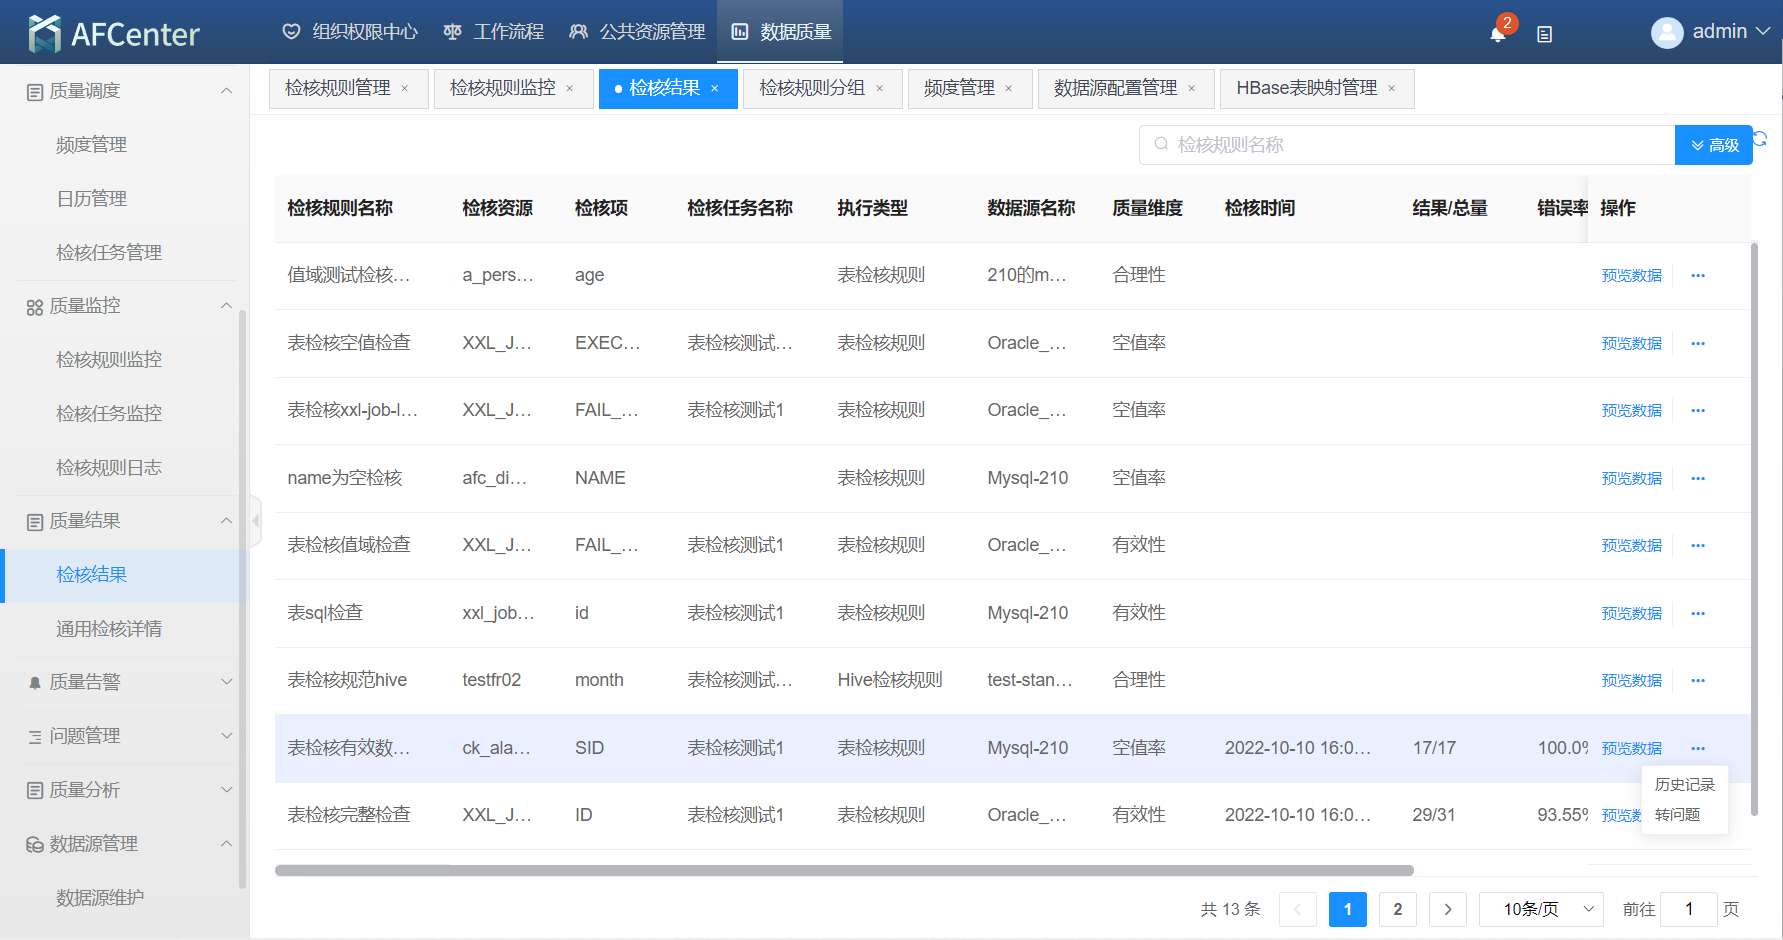Open the 10条/页 page size dropdown
The image size is (1783, 940).
point(1541,909)
